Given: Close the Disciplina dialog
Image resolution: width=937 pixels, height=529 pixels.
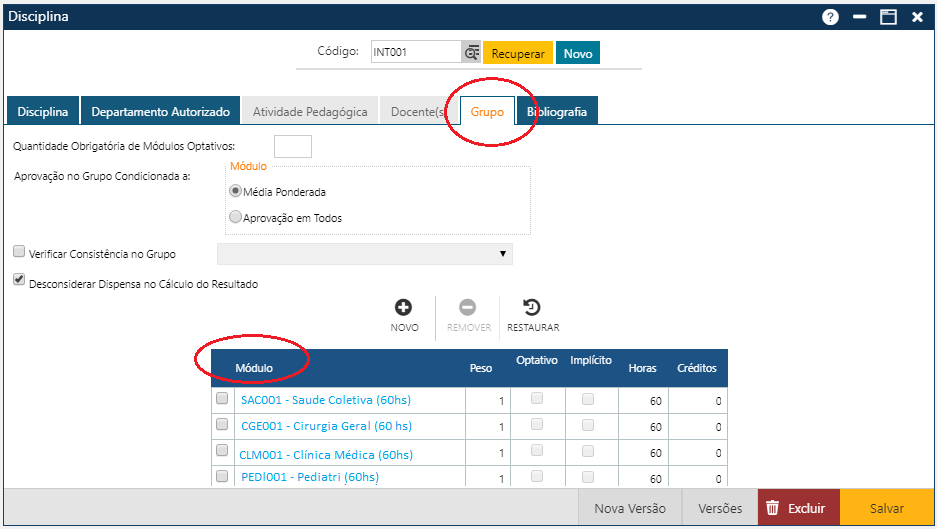Looking at the screenshot, I should 917,17.
